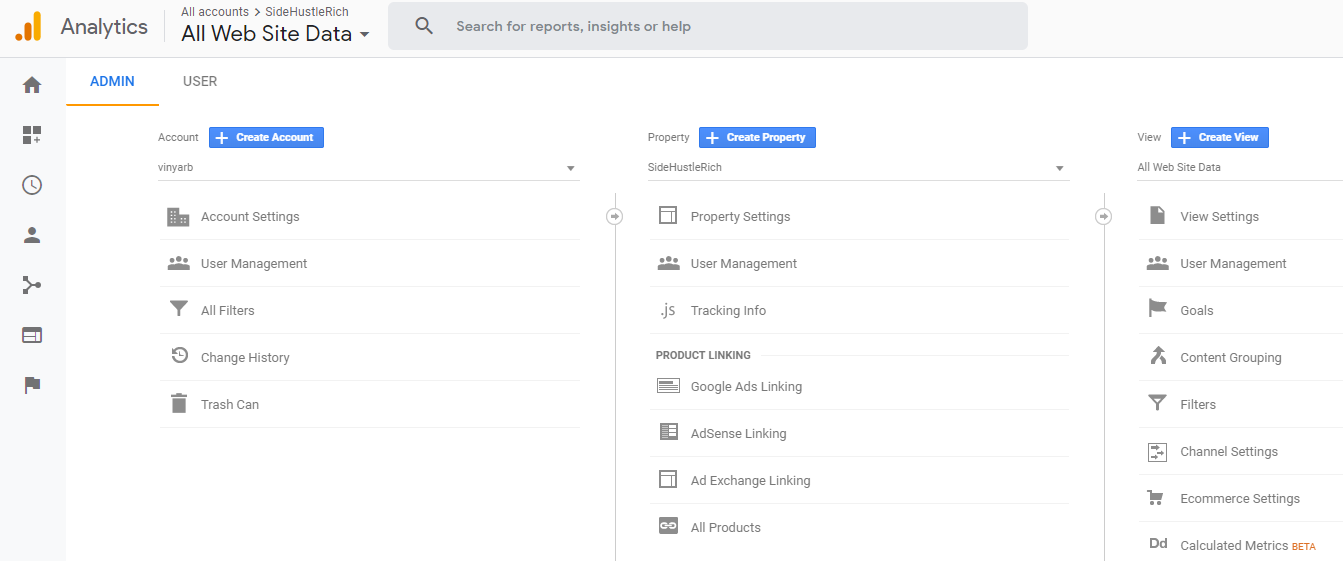Screen dimensions: 1343x561
Task: Click the Create View button
Action: pos(1220,137)
